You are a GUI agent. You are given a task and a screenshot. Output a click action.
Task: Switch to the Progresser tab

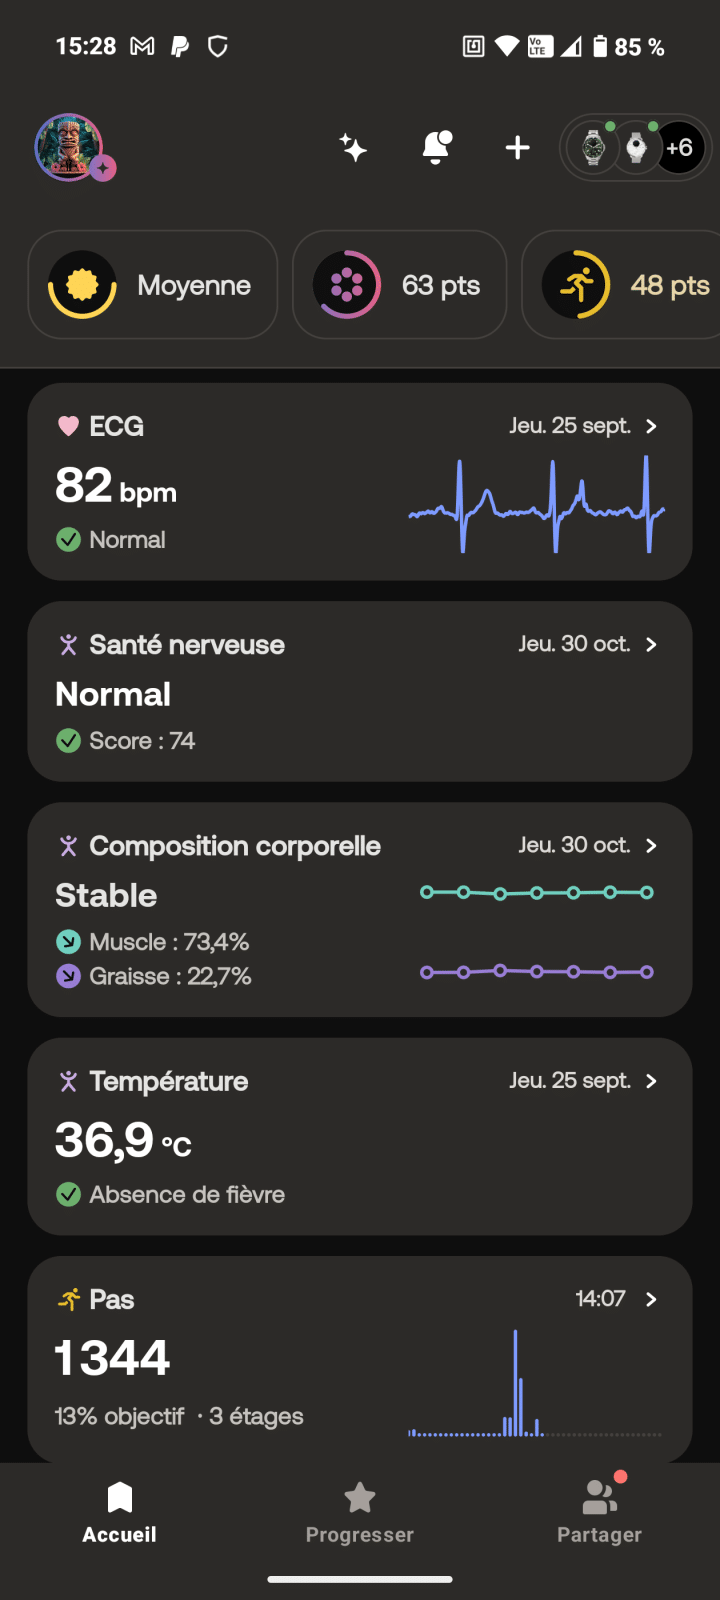(360, 1512)
